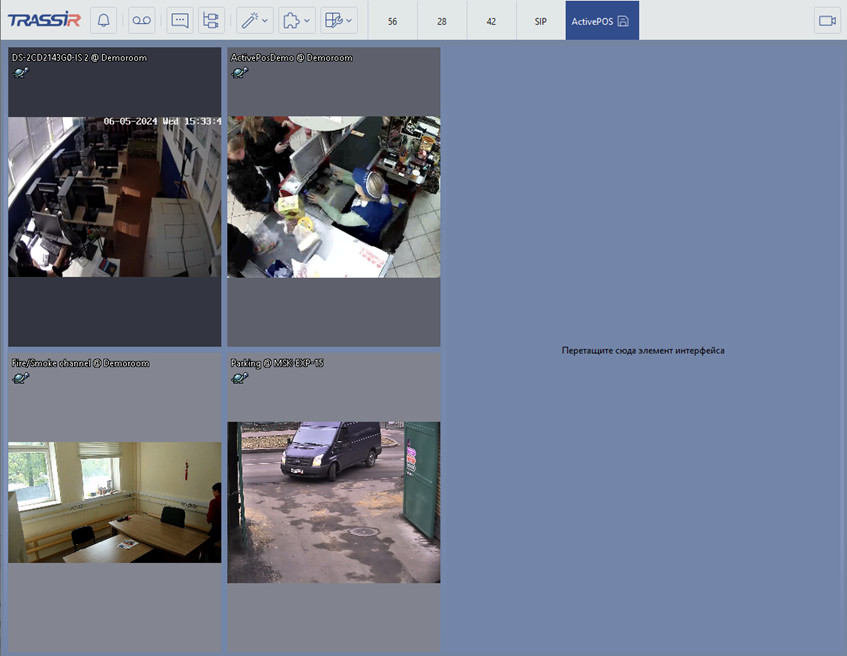The image size is (847, 656).
Task: Select the SIP tab
Action: (540, 21)
